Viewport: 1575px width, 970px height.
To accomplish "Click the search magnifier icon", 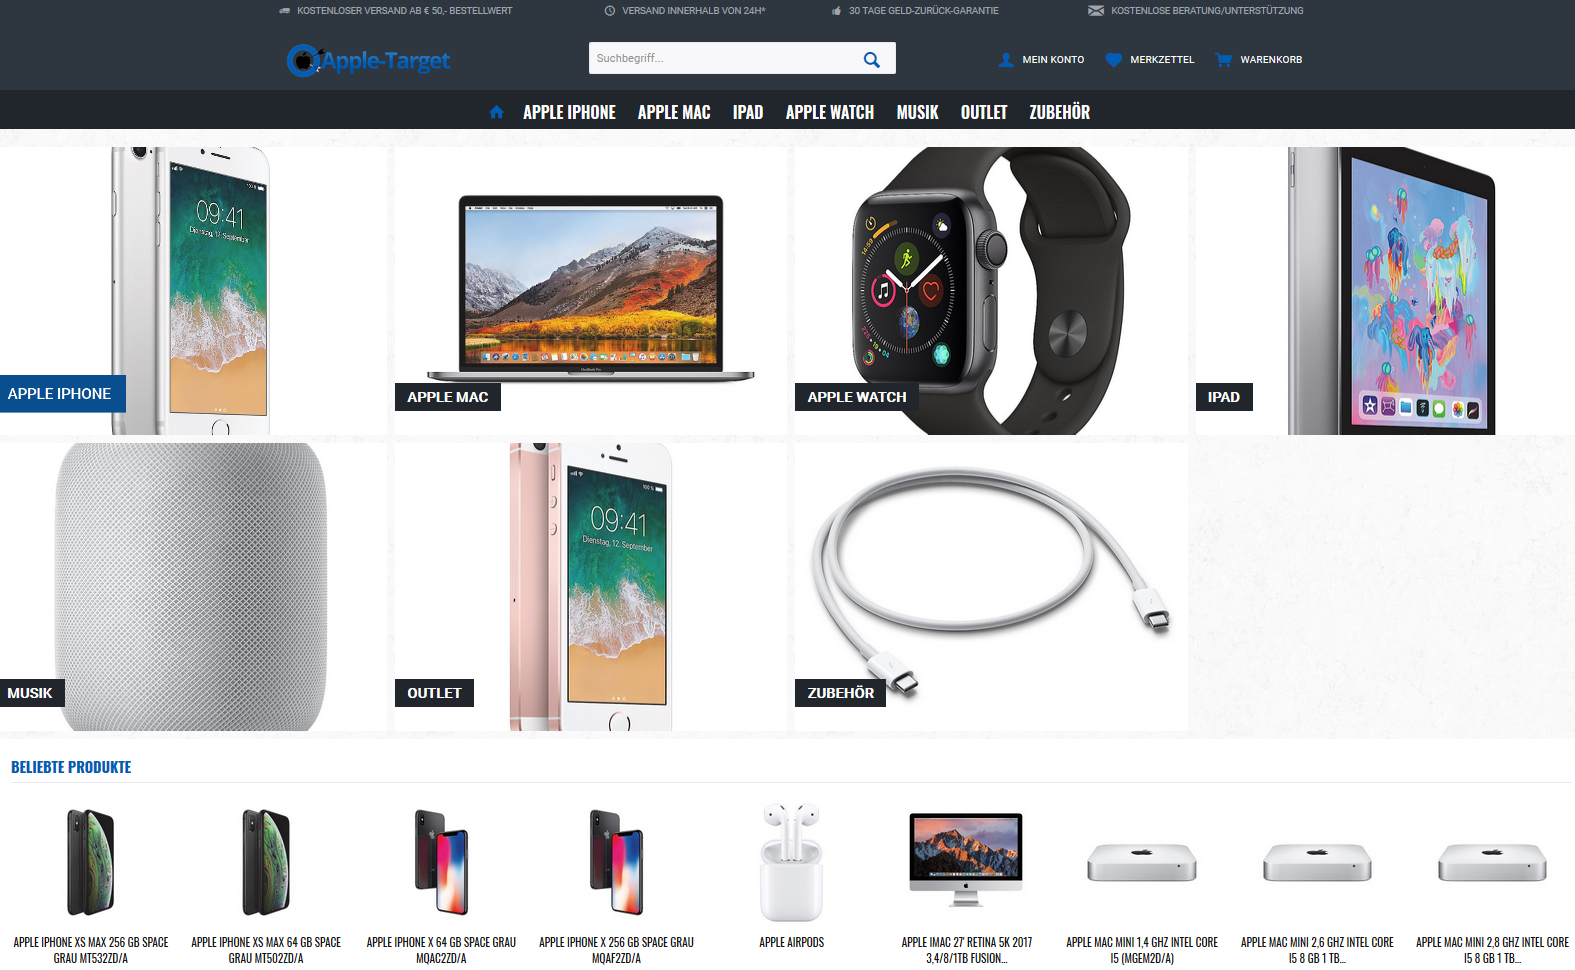I will tap(871, 59).
